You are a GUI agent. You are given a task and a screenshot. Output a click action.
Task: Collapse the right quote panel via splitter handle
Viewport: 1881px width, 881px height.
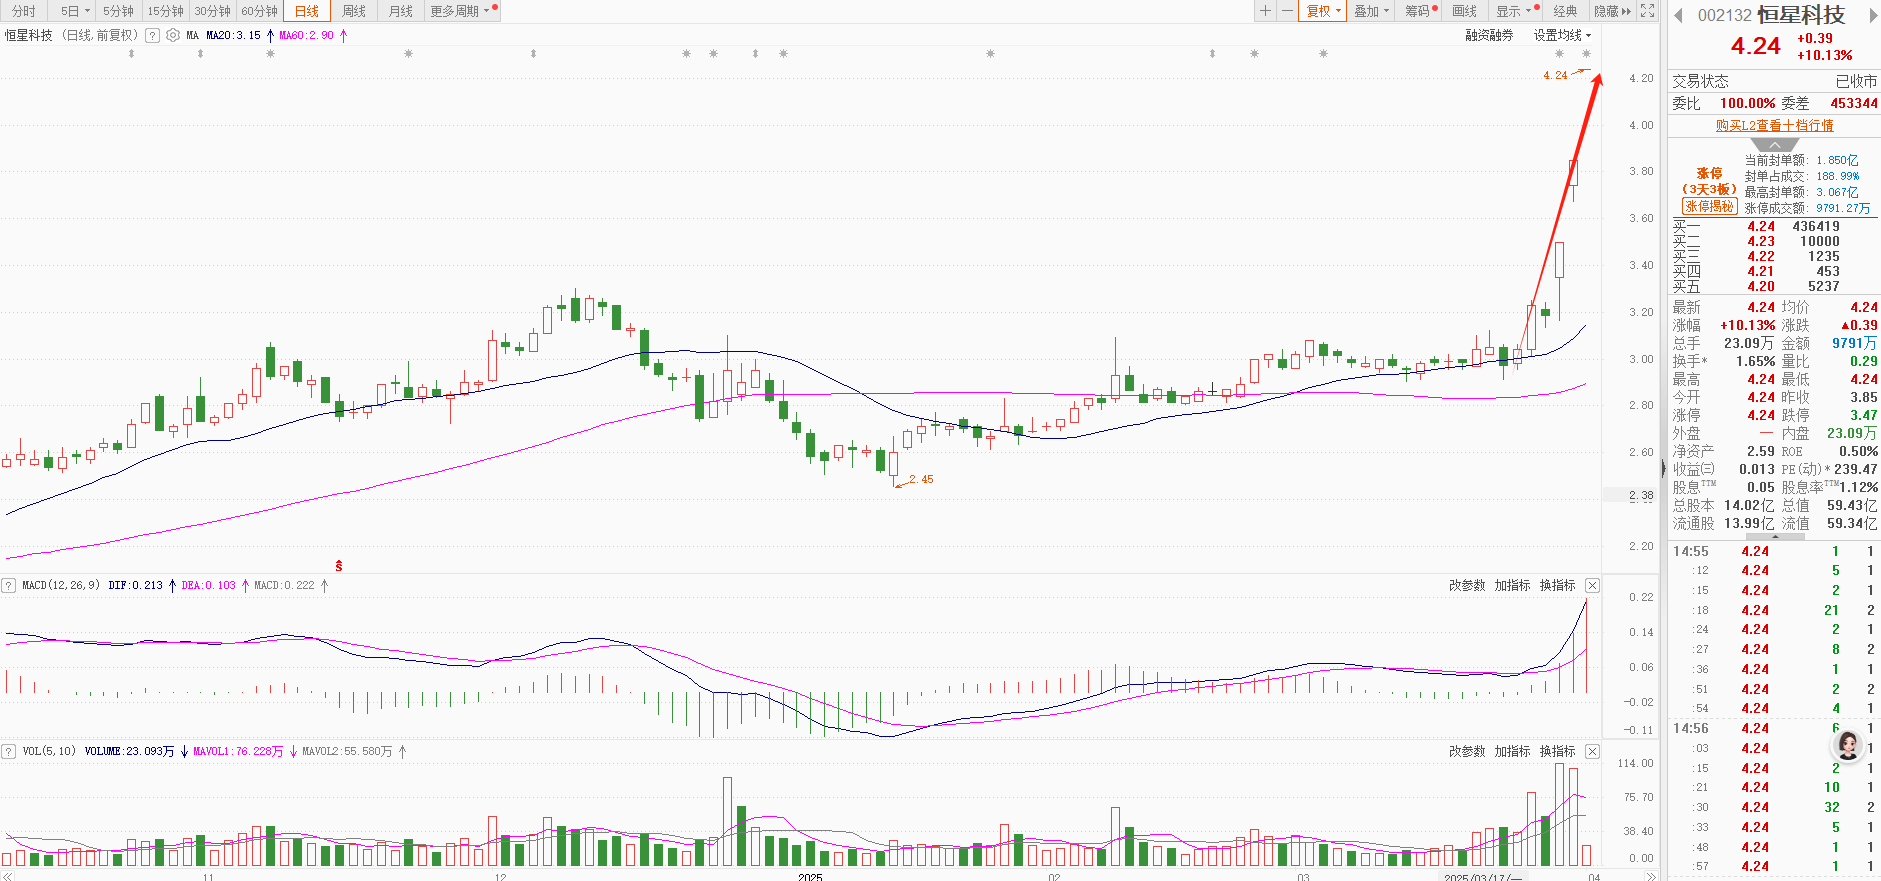click(1663, 468)
